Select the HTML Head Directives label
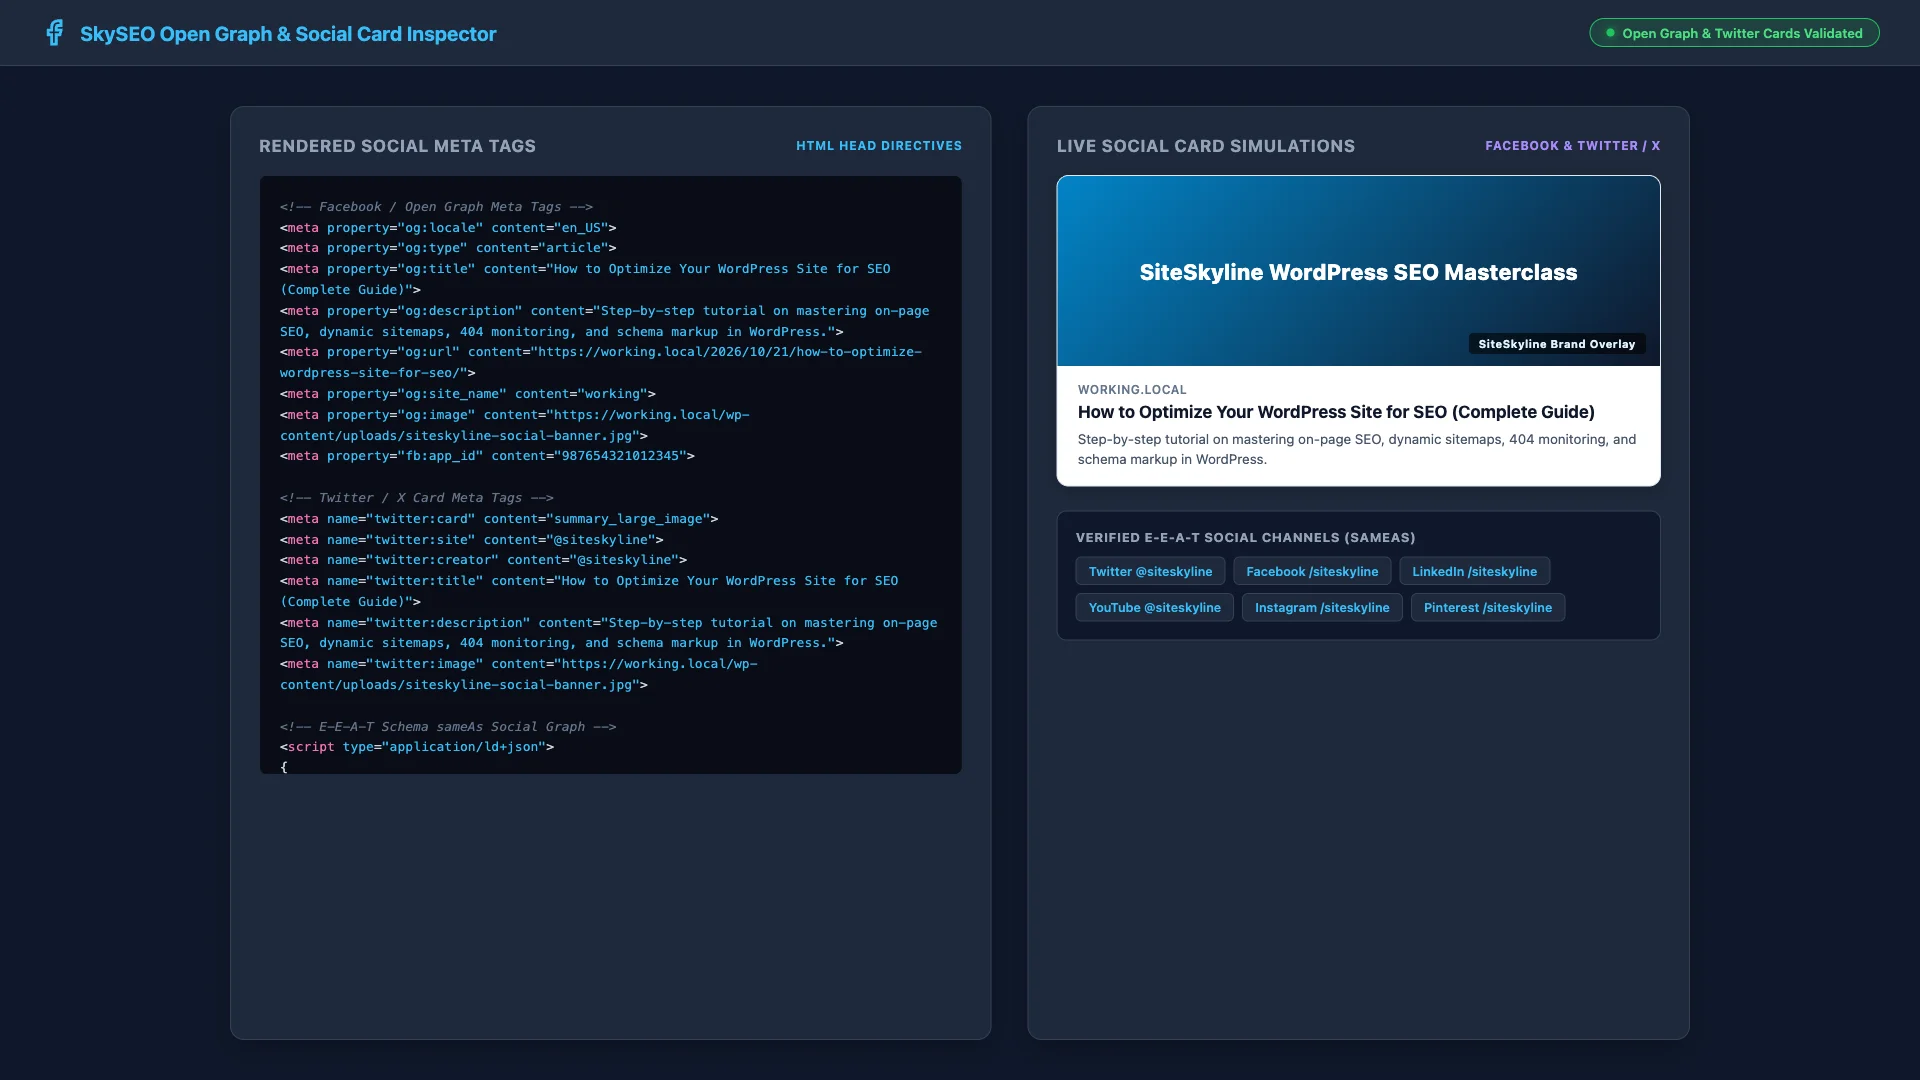 pyautogui.click(x=879, y=146)
